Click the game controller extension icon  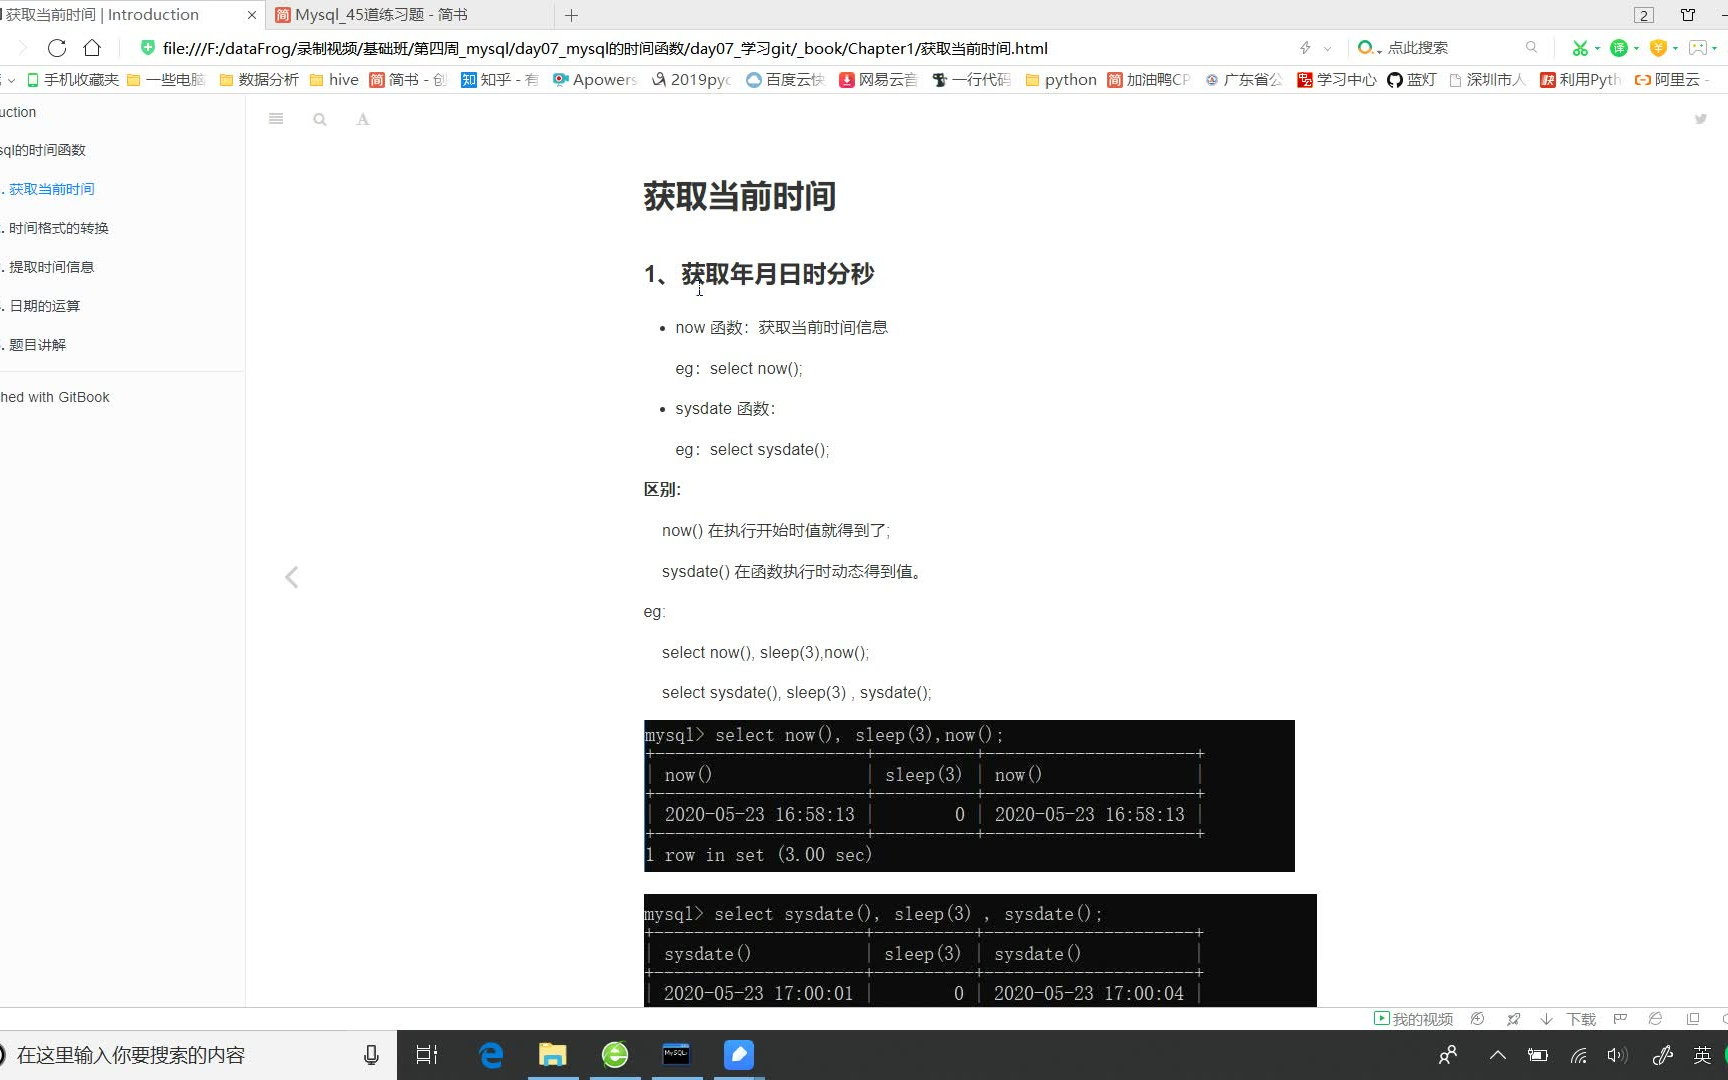[x=1697, y=48]
